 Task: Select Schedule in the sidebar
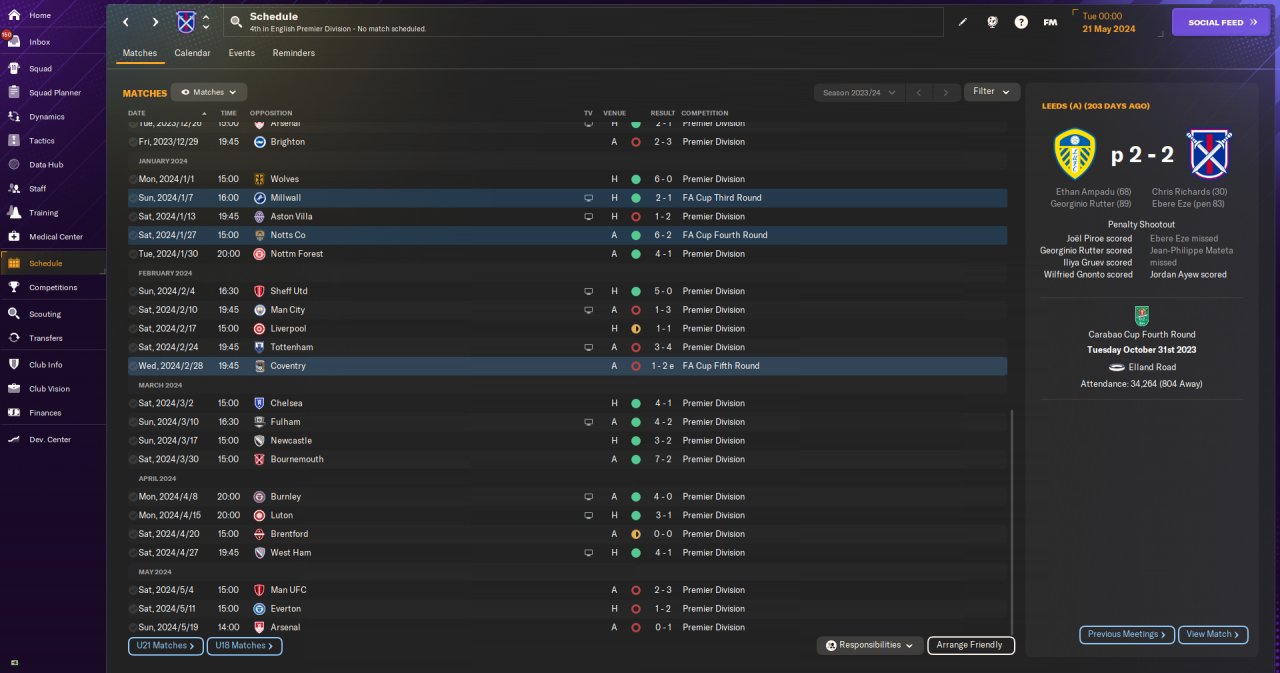point(53,263)
